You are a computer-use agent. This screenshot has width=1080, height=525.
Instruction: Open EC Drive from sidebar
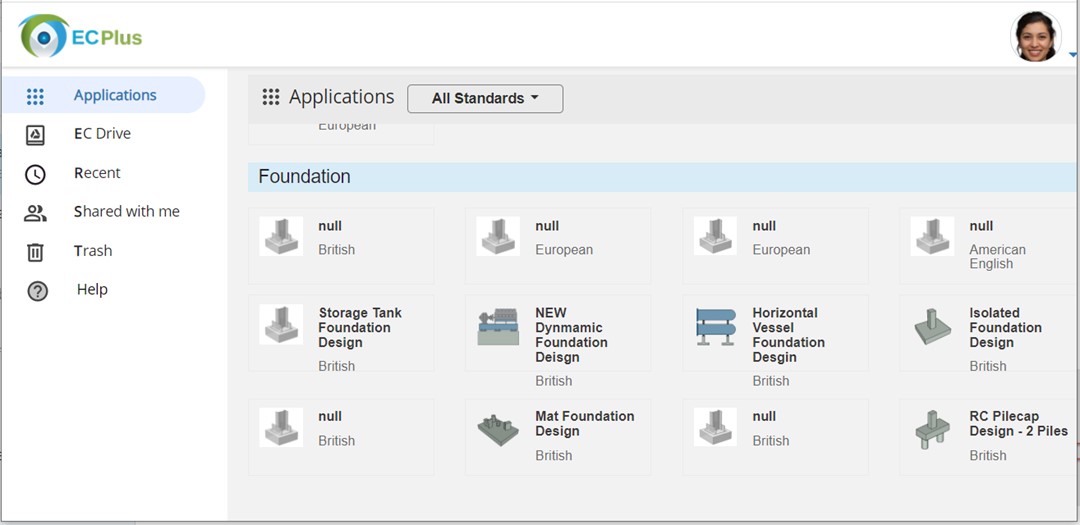(x=102, y=134)
